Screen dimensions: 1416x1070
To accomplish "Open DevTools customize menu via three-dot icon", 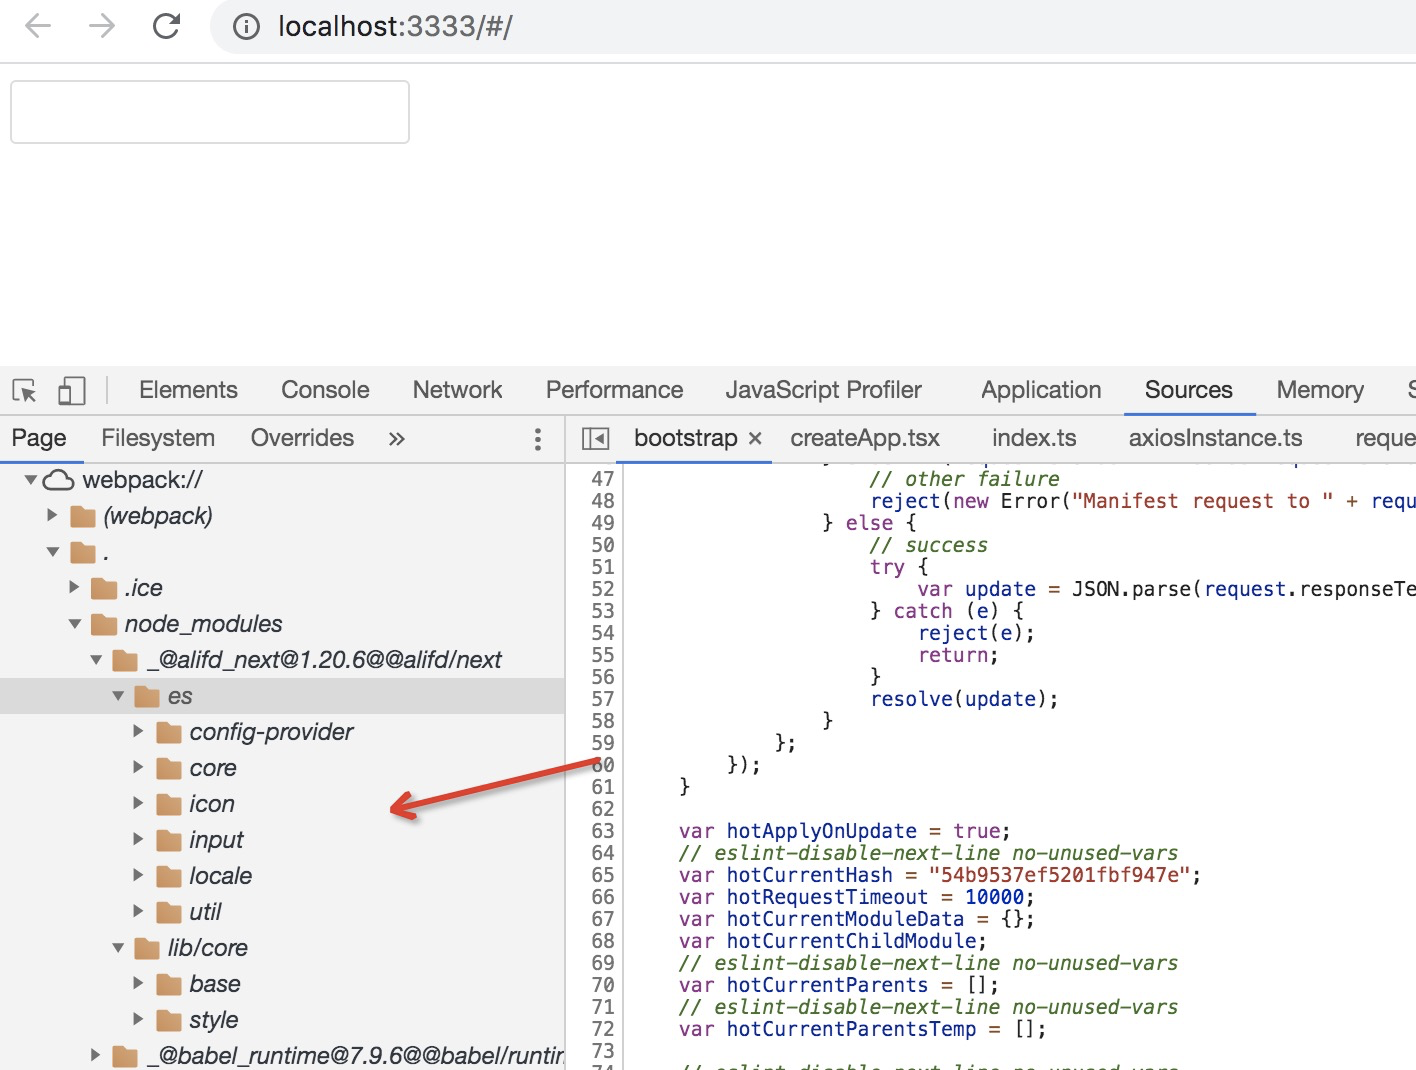I will tap(537, 438).
